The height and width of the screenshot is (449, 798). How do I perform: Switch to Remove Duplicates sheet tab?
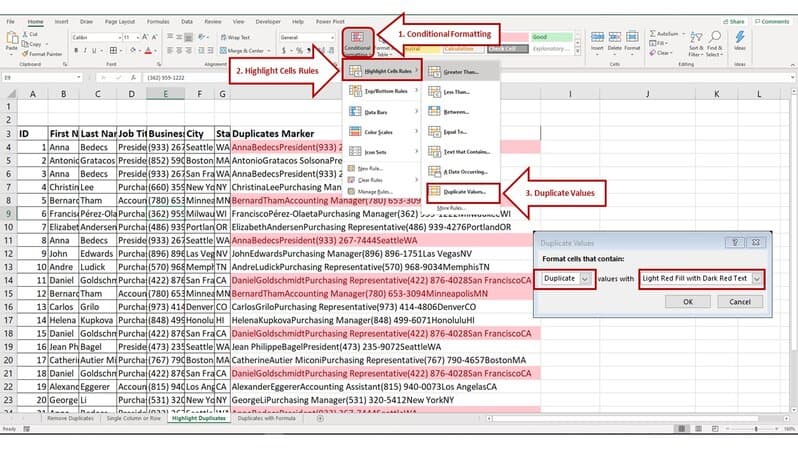(x=70, y=418)
